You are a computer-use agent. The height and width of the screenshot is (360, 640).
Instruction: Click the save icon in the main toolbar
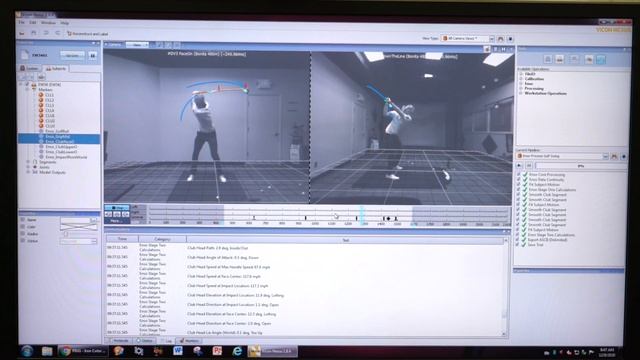pos(33,33)
